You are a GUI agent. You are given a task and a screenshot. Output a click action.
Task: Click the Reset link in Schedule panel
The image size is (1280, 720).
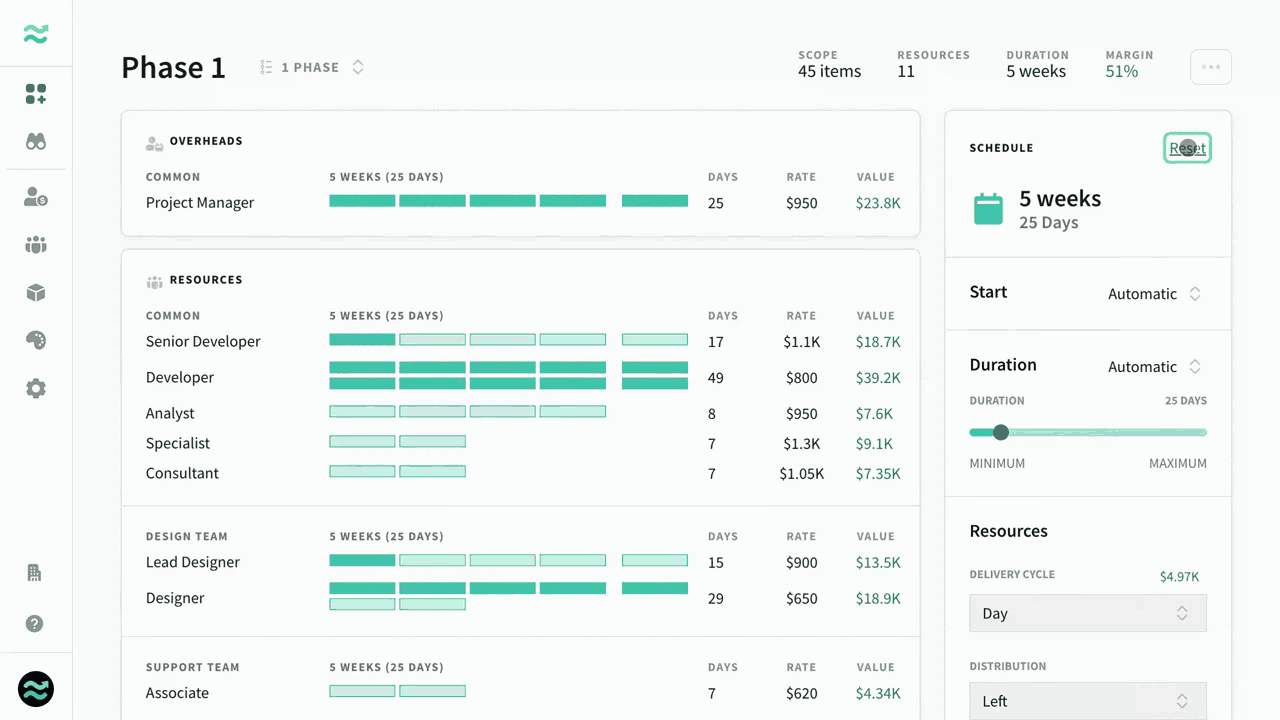point(1187,148)
